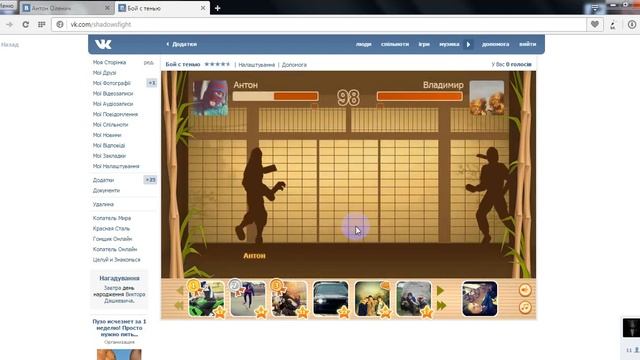The height and width of the screenshot is (360, 640).
Task: Select third-ranked friend thumbnail with medal 3
Action: pos(289,298)
